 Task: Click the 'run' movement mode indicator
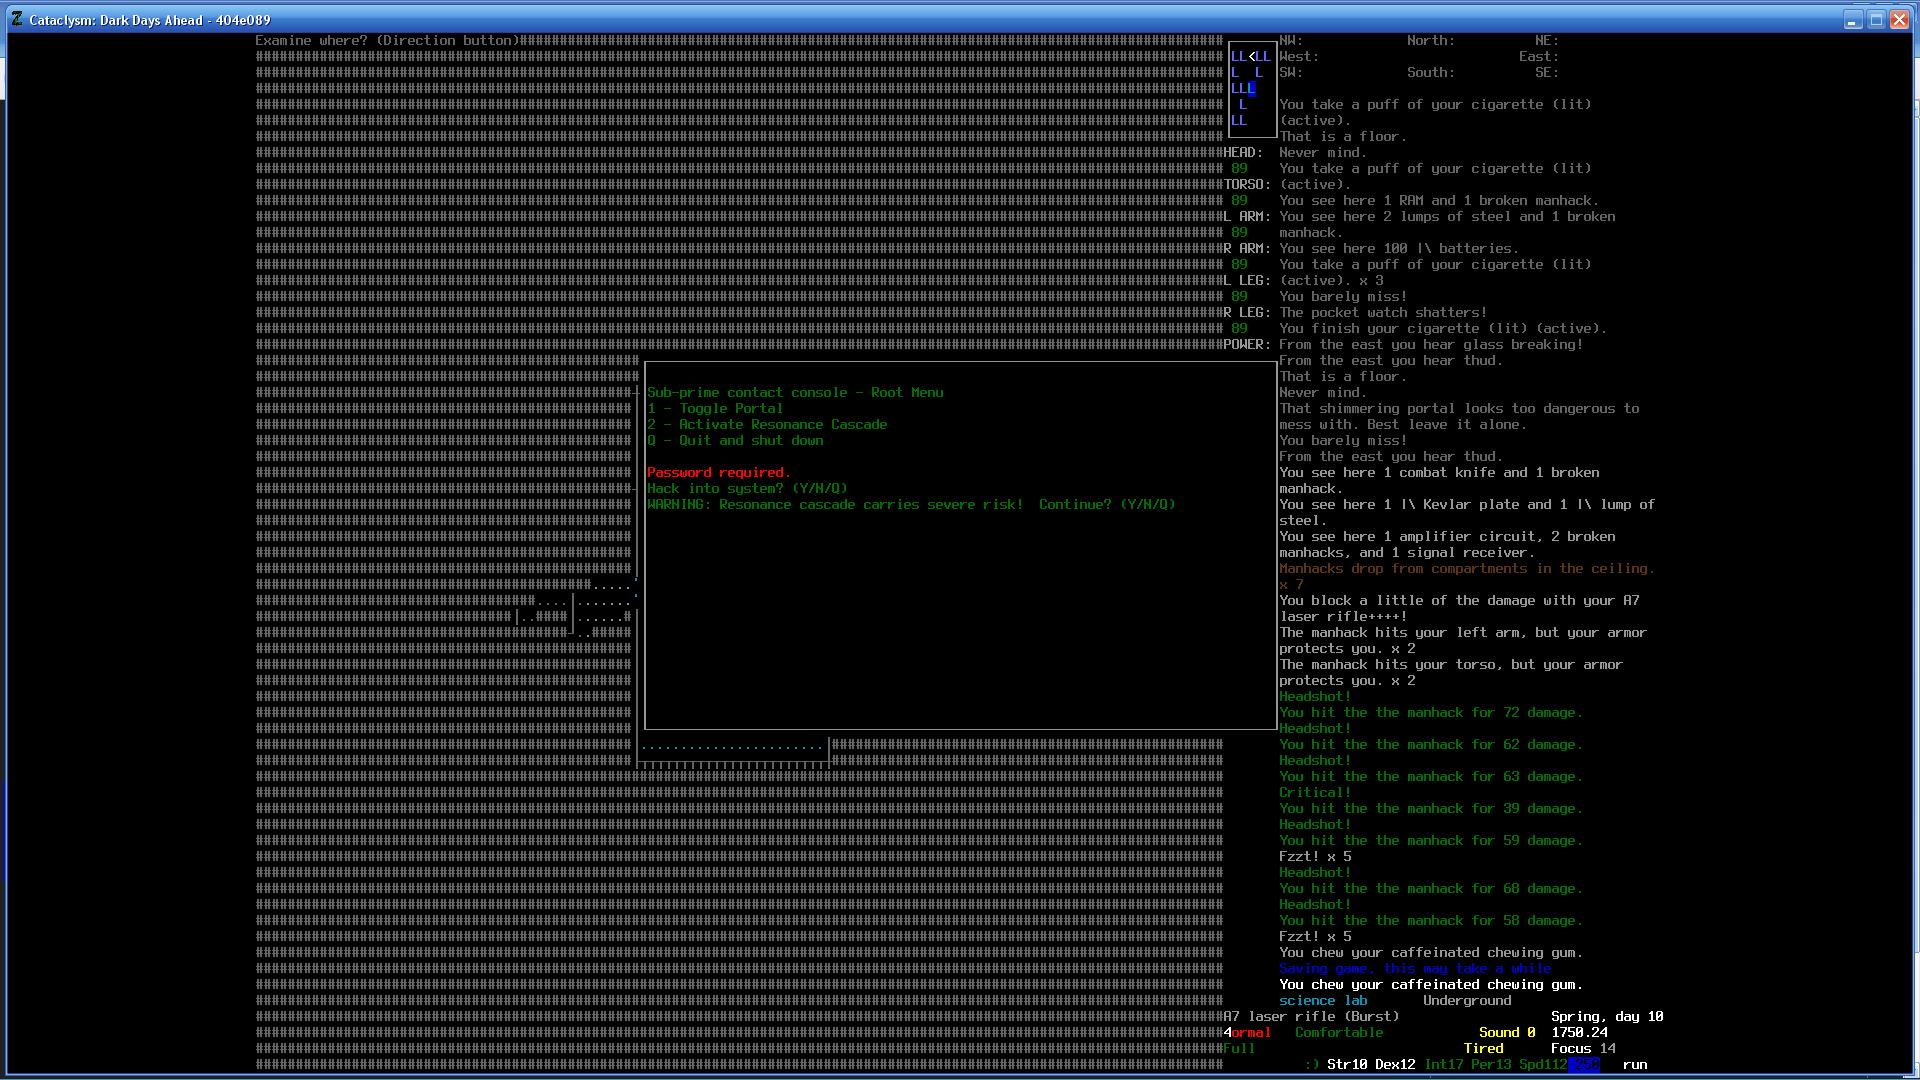coord(1635,1065)
